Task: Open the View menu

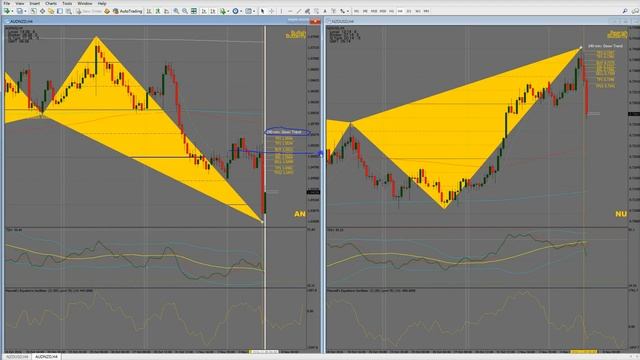Action: pyautogui.click(x=20, y=3)
